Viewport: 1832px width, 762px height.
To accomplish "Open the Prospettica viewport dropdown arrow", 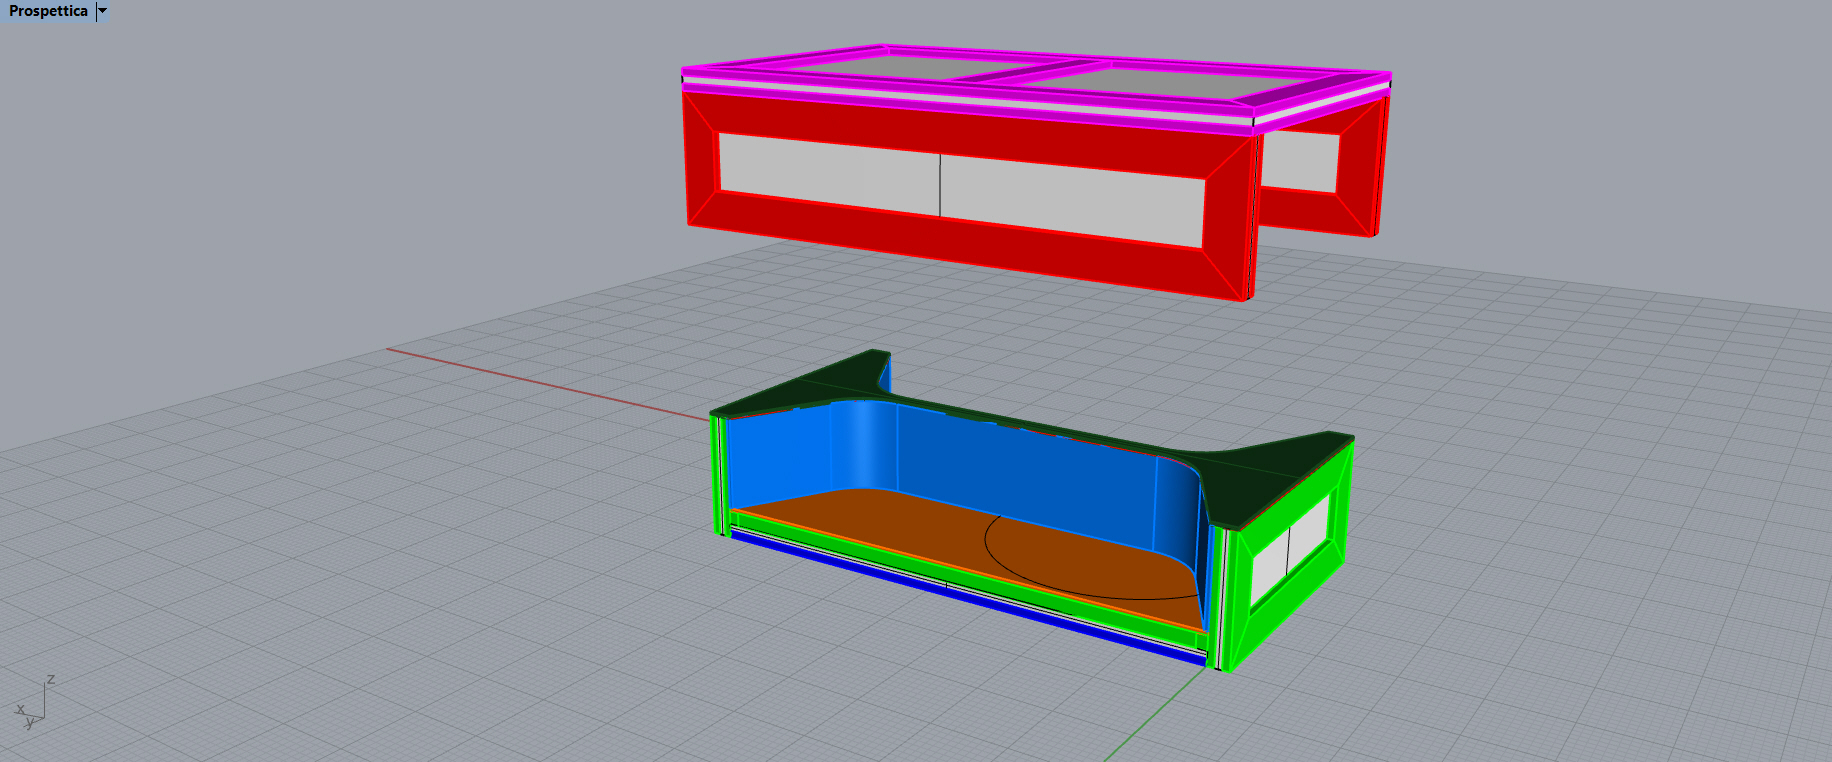I will [x=102, y=11].
